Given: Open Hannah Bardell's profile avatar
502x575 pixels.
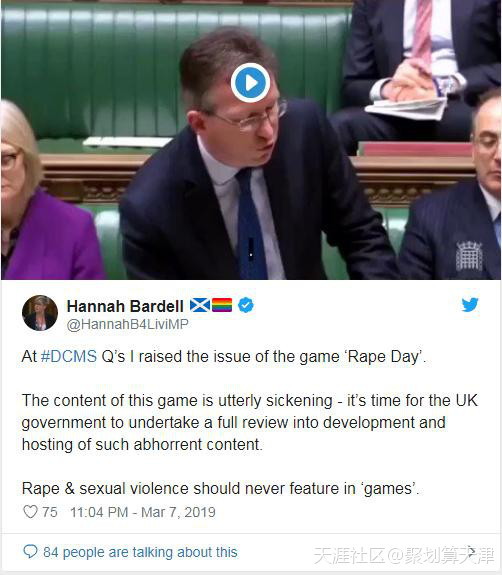Looking at the screenshot, I should tap(40, 313).
